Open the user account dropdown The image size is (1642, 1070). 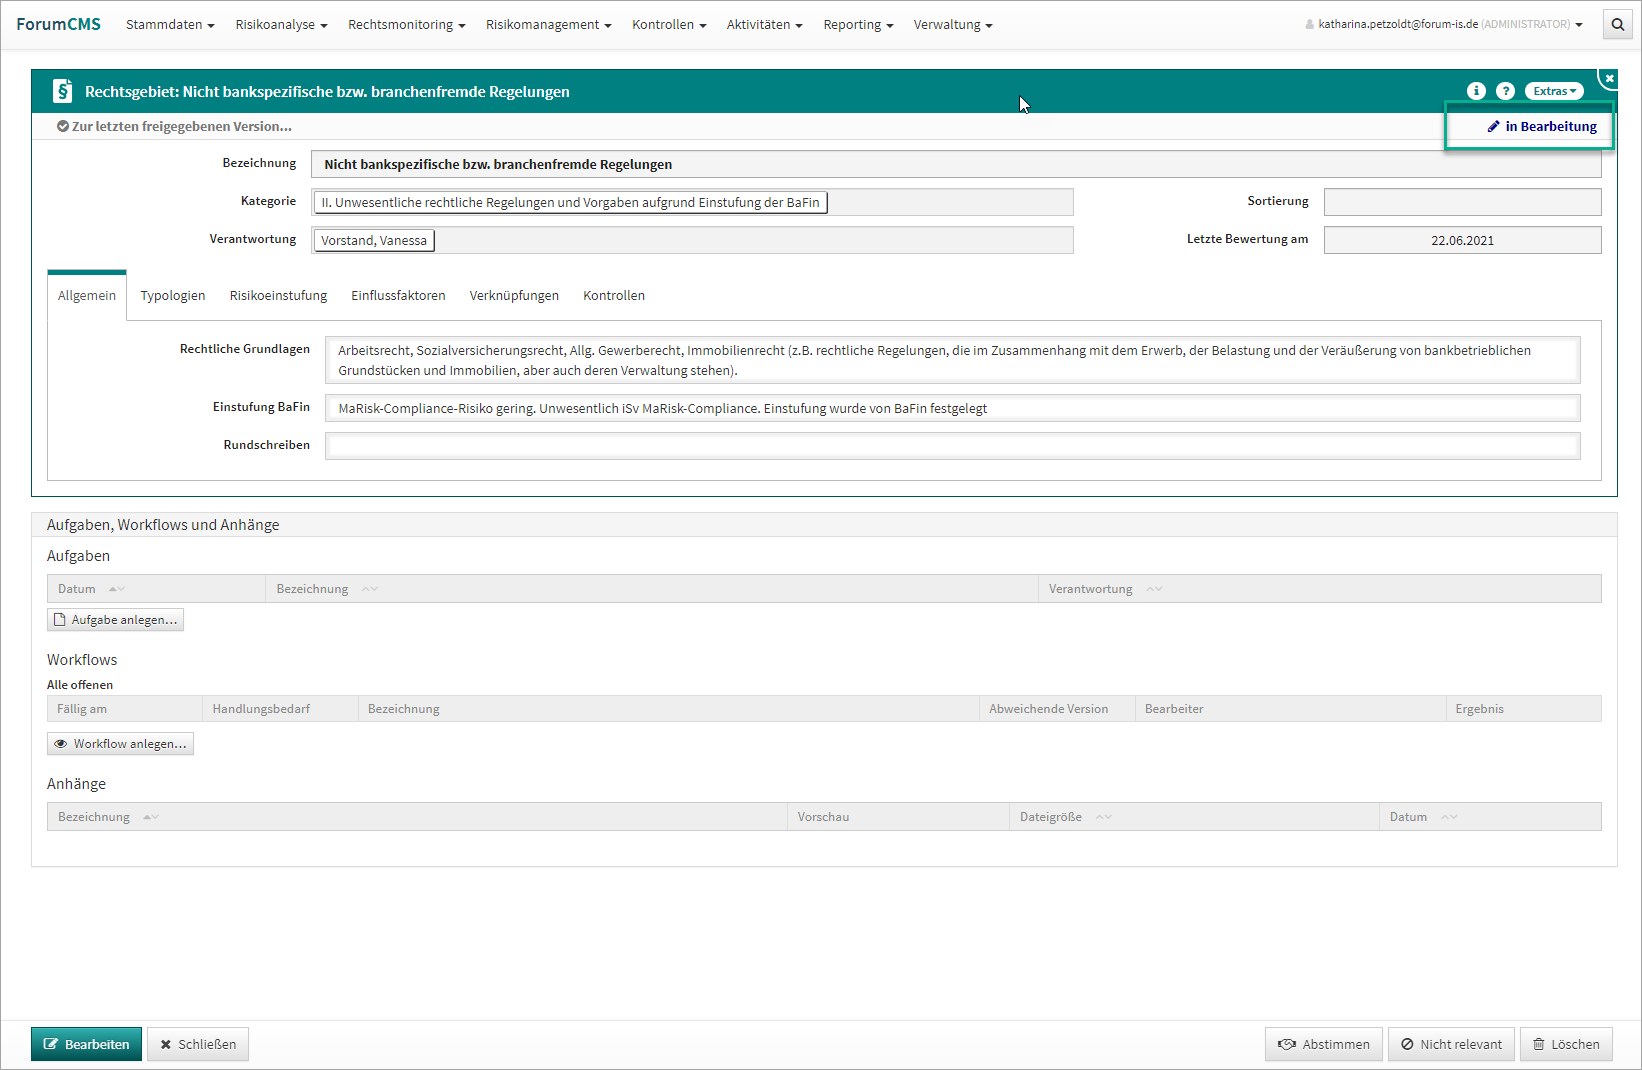coord(1444,24)
